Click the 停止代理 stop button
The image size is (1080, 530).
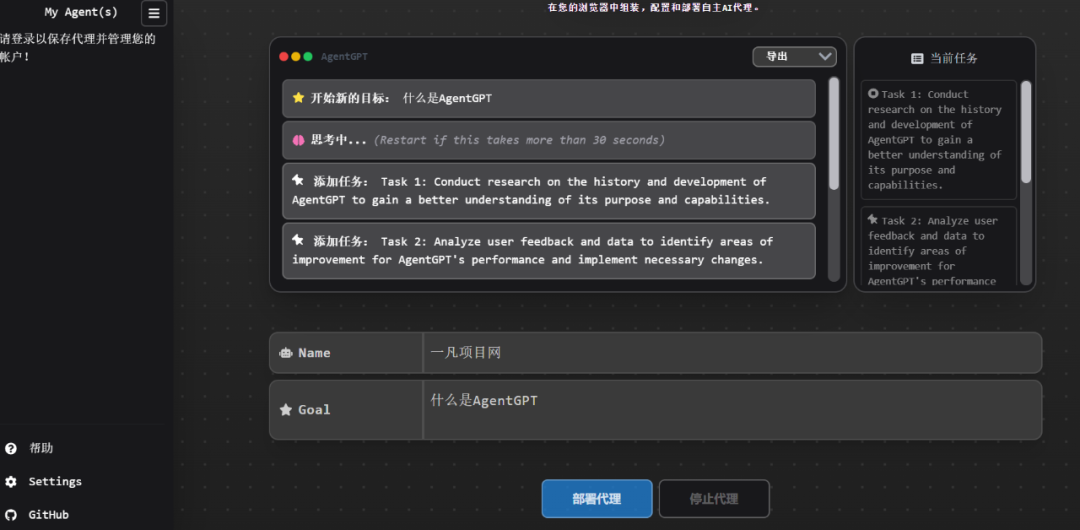714,498
